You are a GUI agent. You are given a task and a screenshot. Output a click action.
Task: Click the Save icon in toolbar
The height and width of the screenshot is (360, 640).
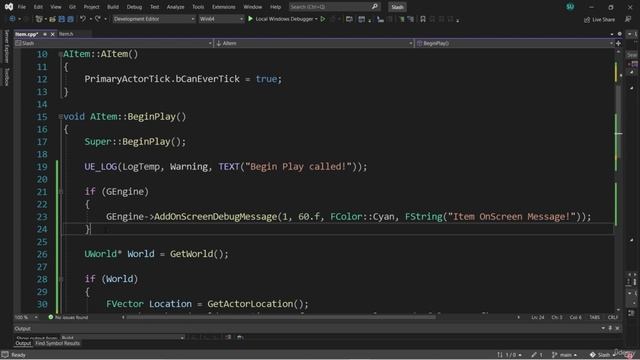click(x=62, y=19)
